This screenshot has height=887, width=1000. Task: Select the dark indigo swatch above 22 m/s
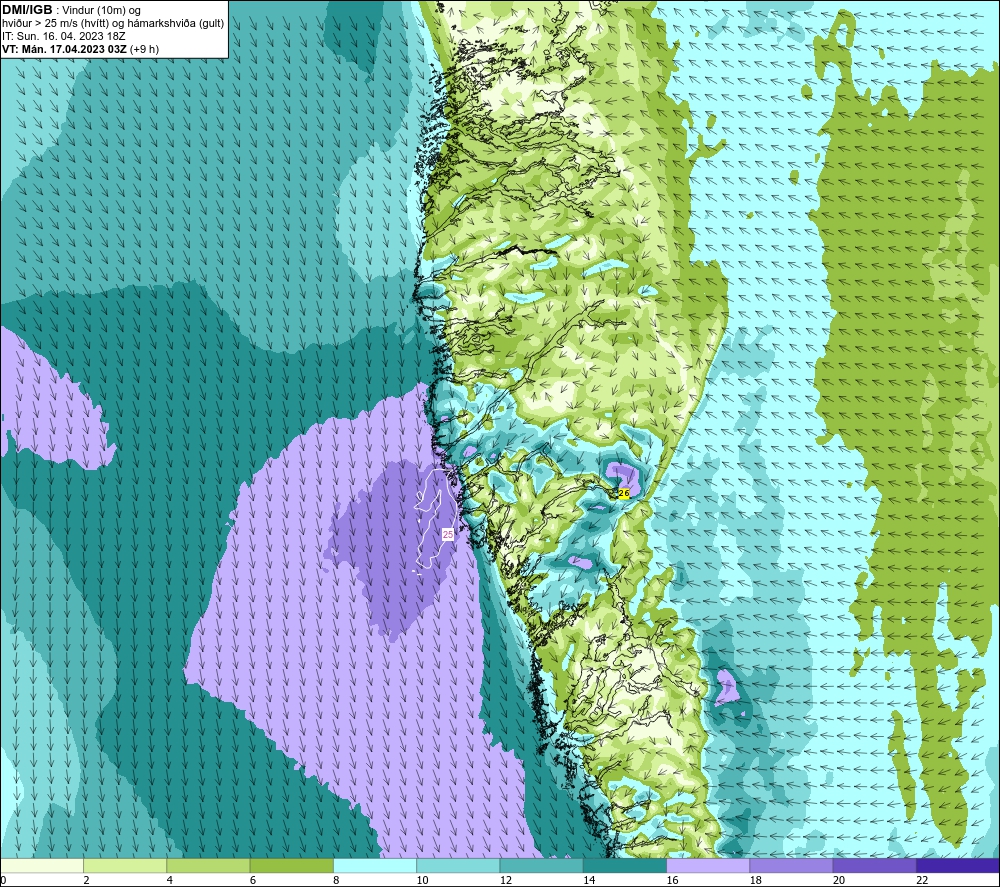click(x=958, y=865)
